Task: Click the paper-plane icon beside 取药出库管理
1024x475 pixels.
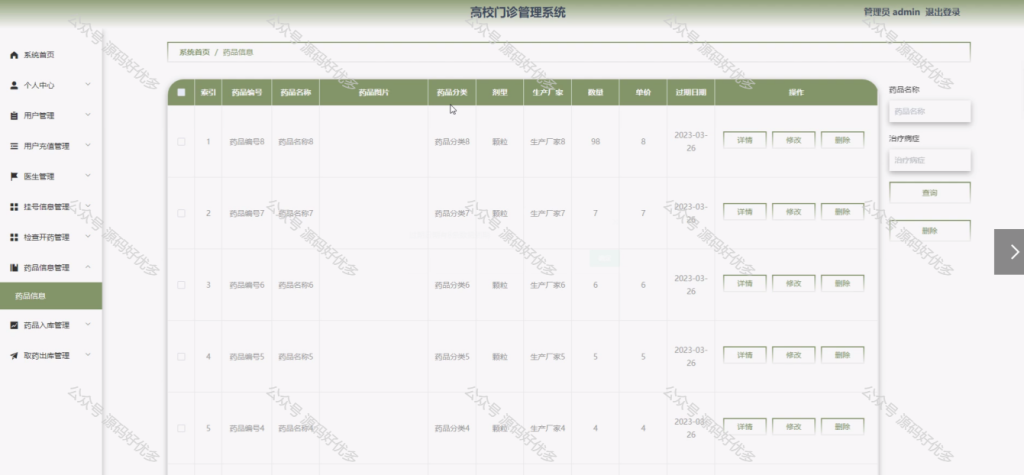Action: coord(14,355)
